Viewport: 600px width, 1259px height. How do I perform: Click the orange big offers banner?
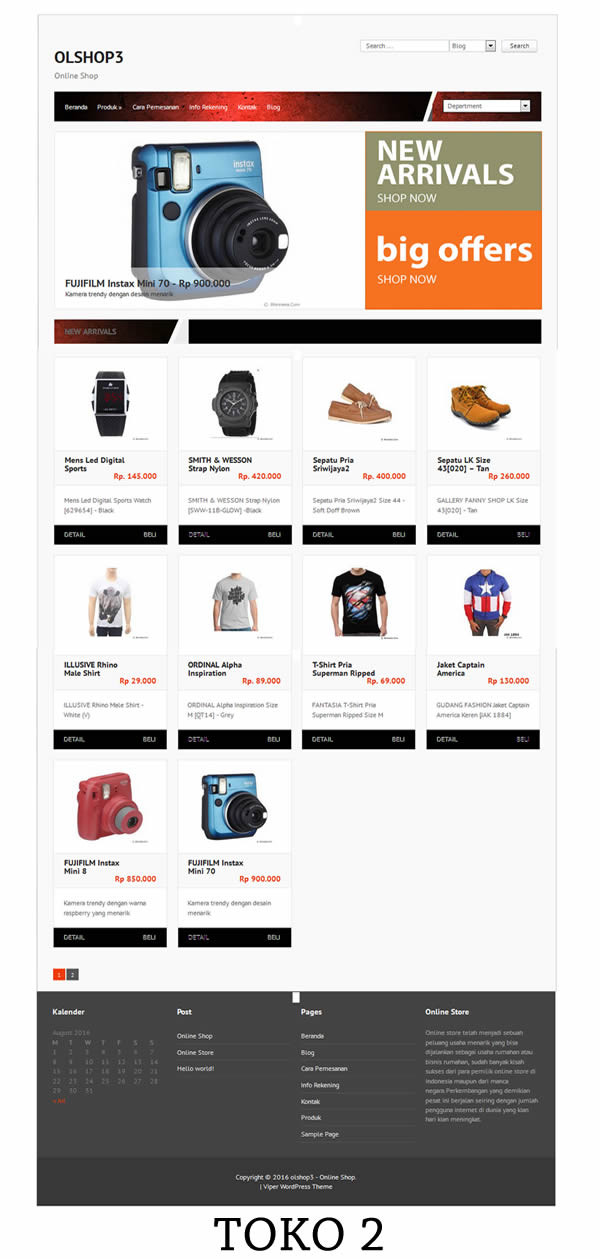pos(453,260)
